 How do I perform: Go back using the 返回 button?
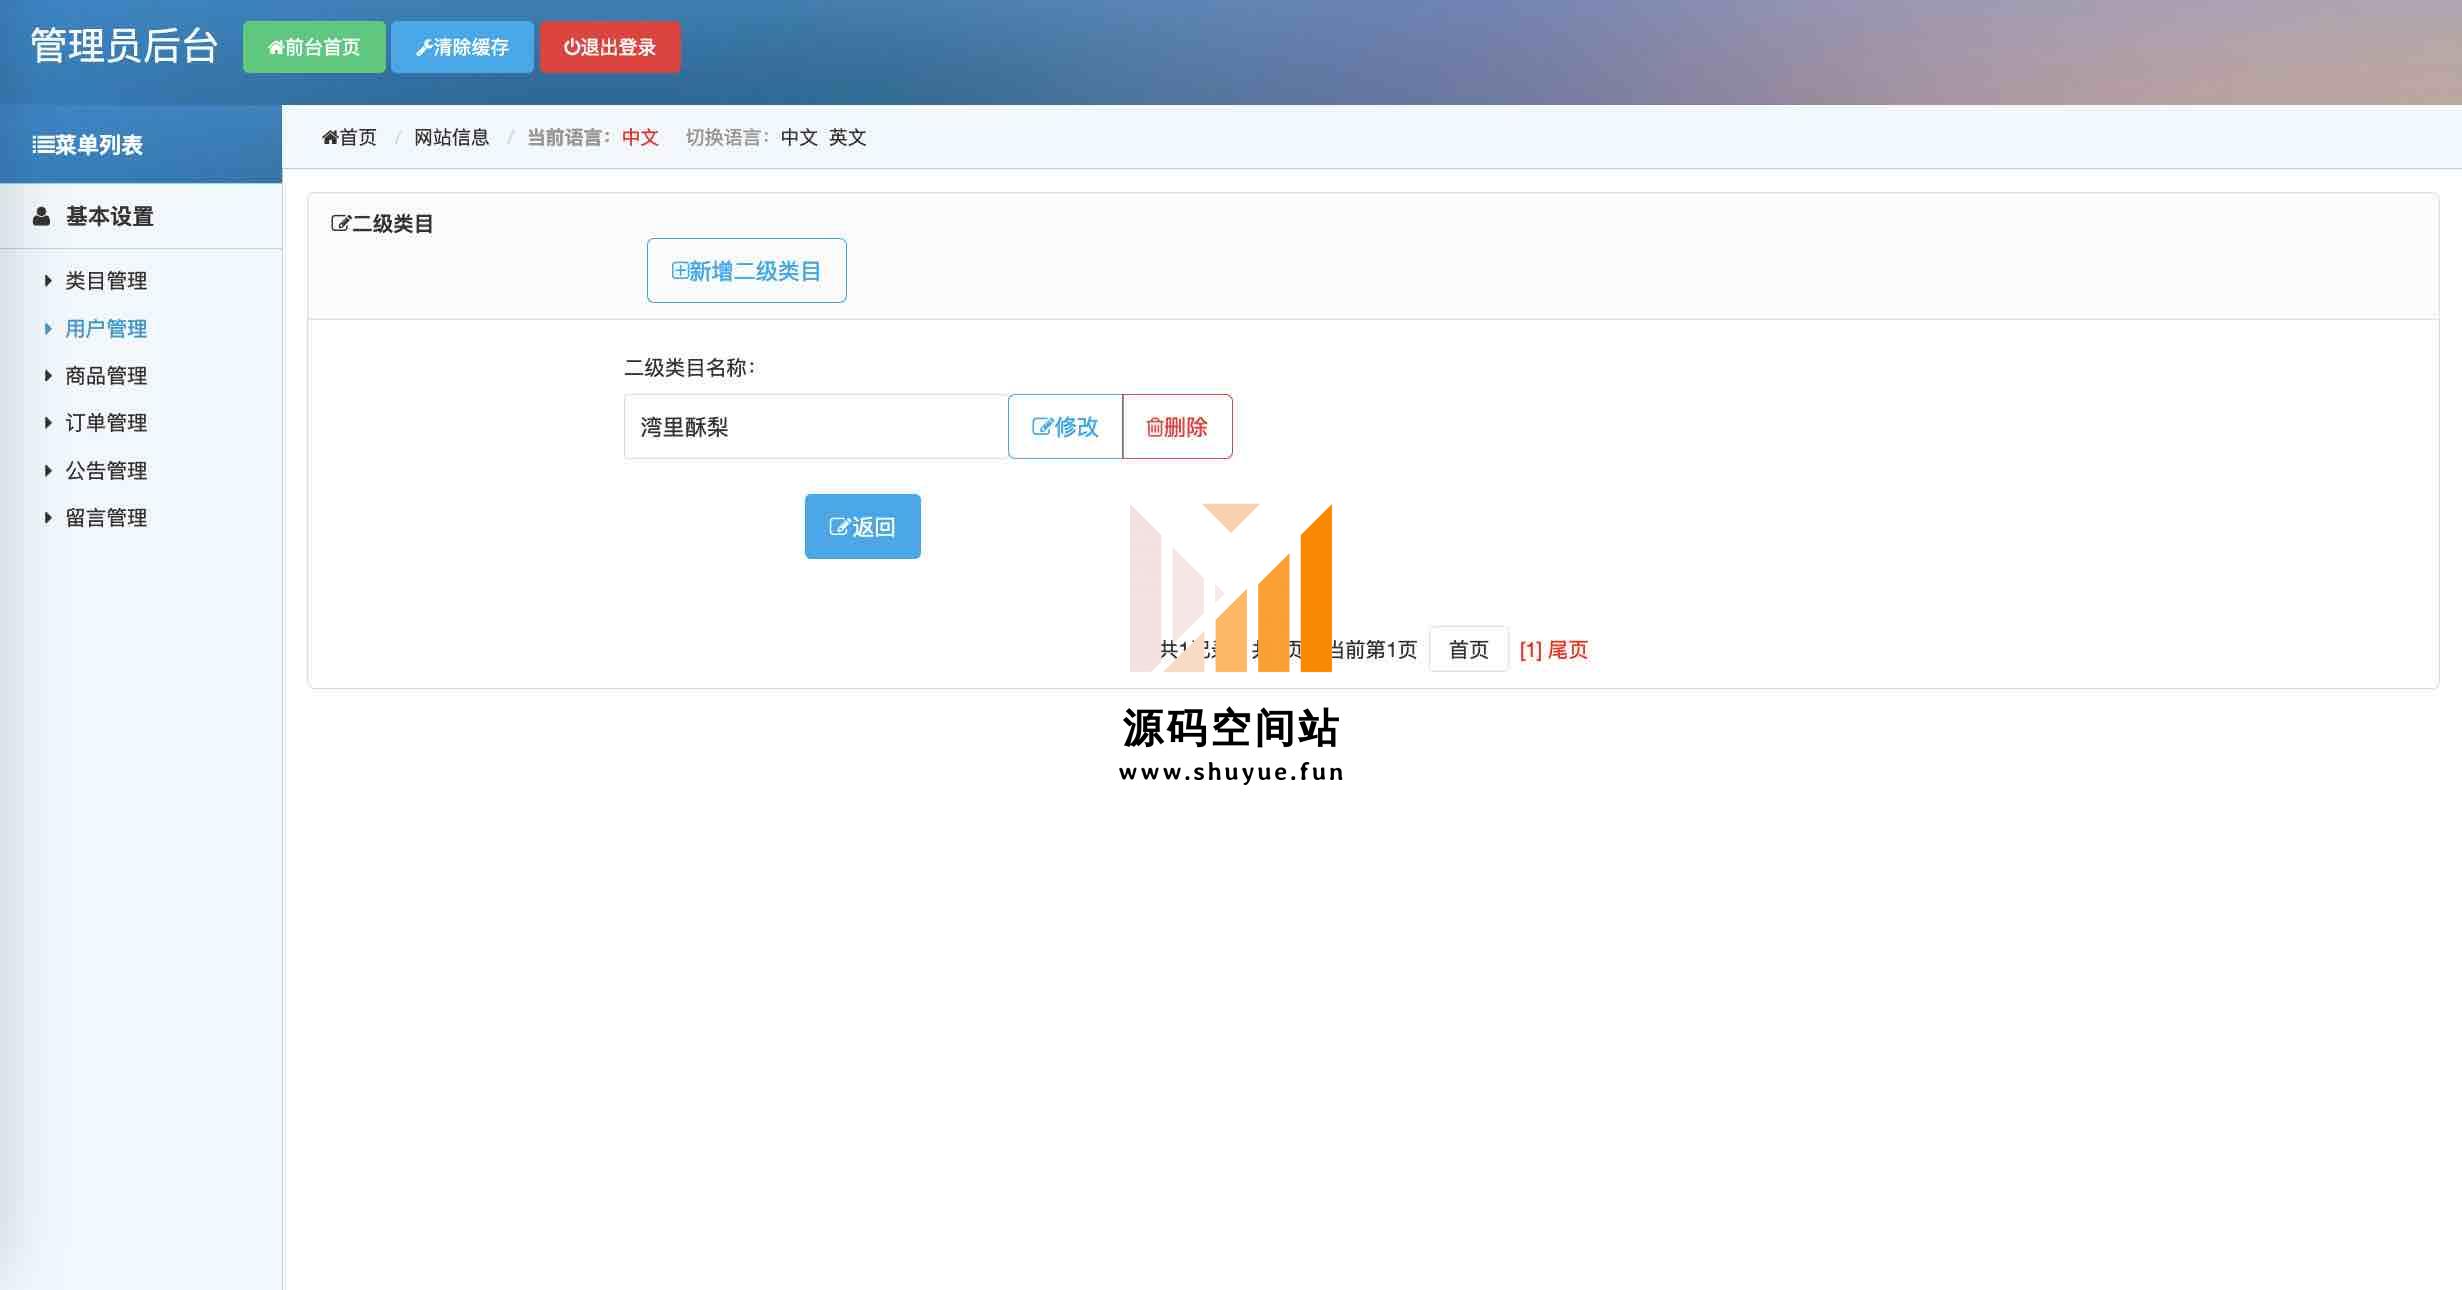coord(862,526)
